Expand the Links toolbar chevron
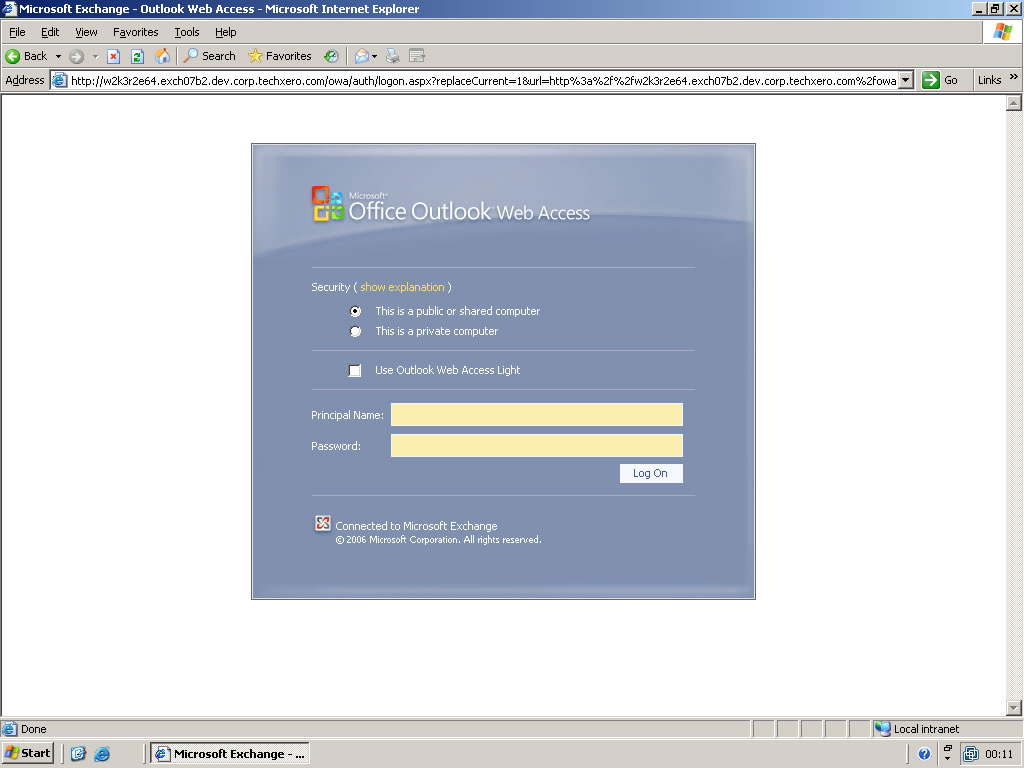The width and height of the screenshot is (1024, 768). pos(1013,78)
